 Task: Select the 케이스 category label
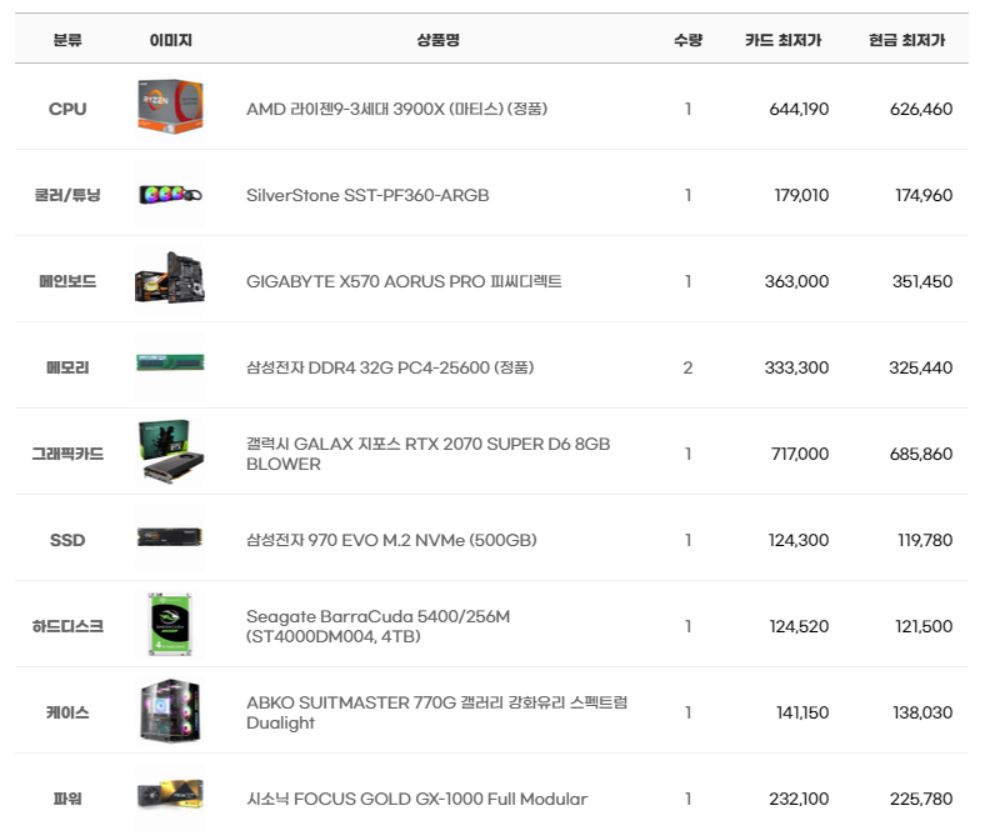pos(68,713)
